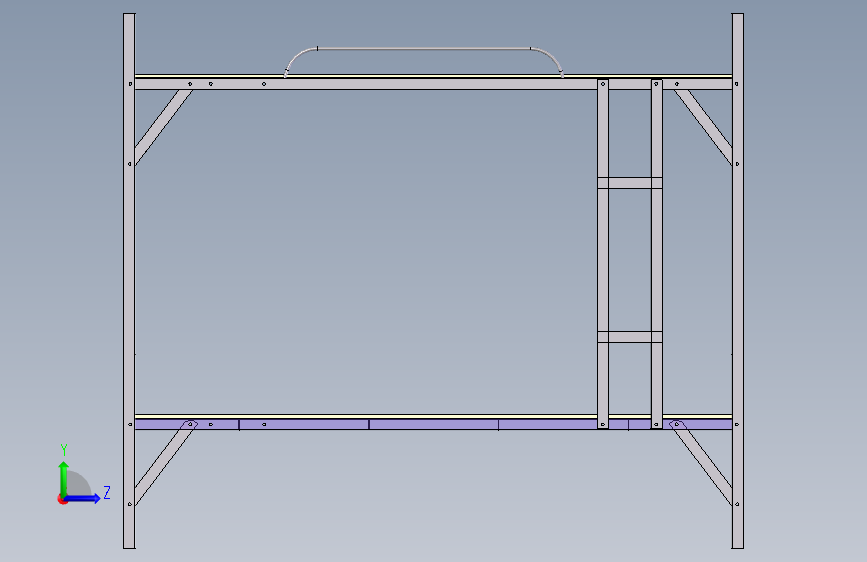Select the left vertical post of the frame
The image size is (867, 562).
(129, 281)
